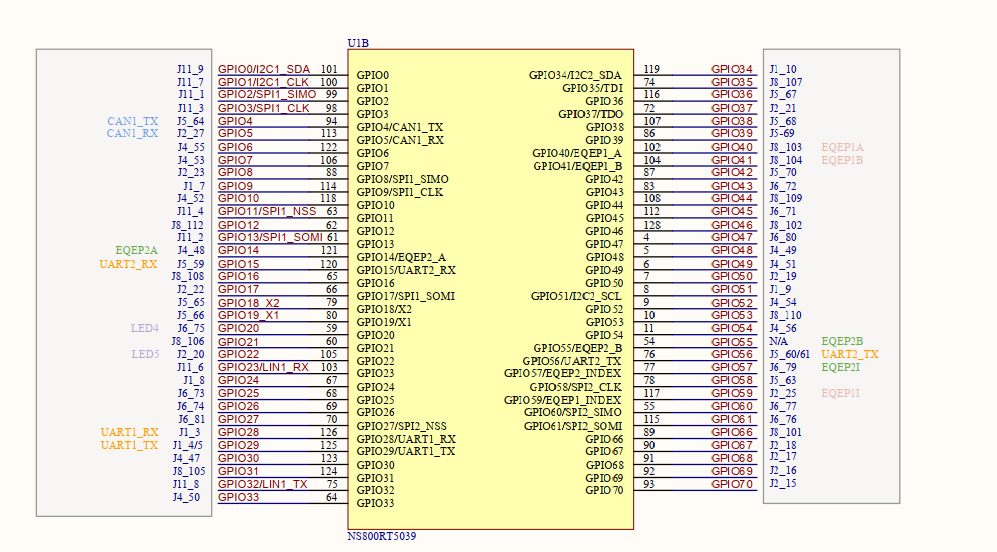This screenshot has width=997, height=552.
Task: Select the GPIO0/I2C1_SDA net label
Action: point(264,69)
